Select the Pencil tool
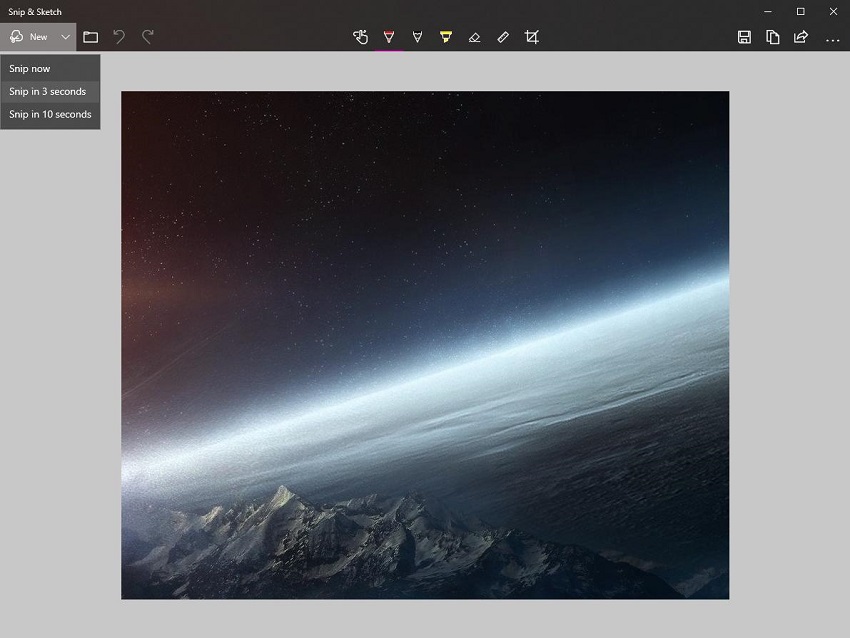This screenshot has width=850, height=638. coord(417,37)
